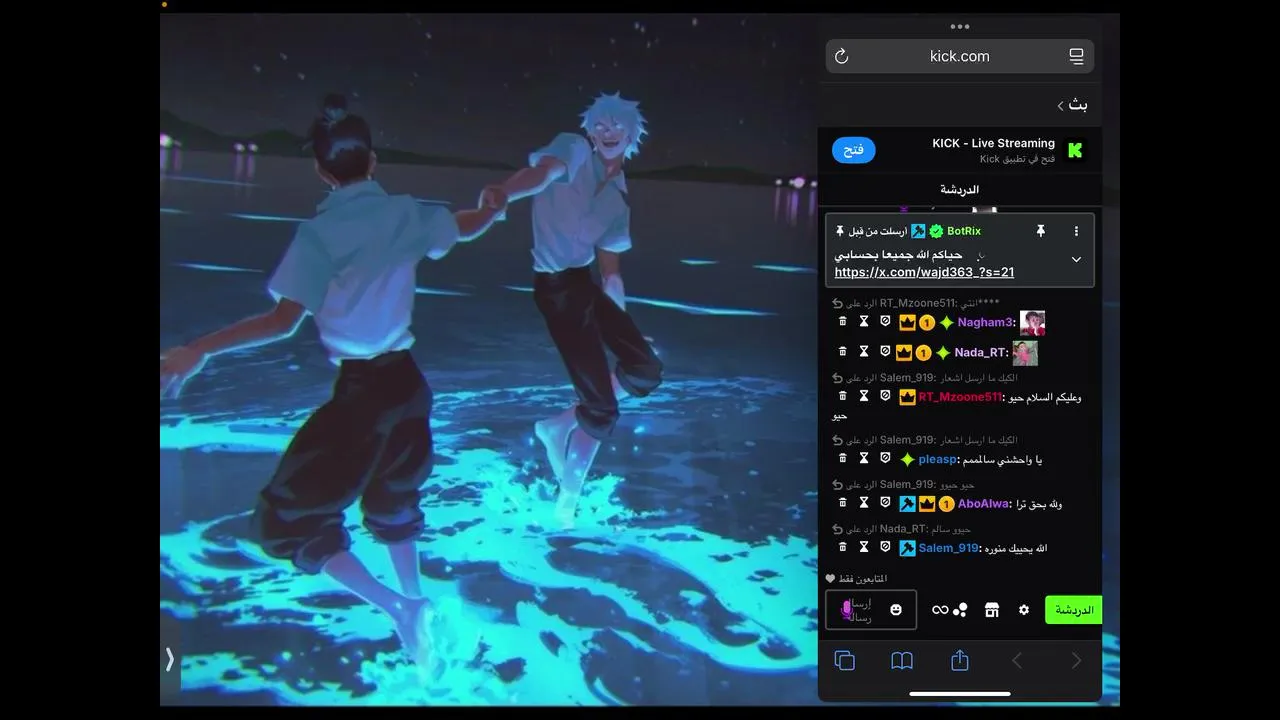Delete pleasp's message with trash icon
The image size is (1280, 720).
click(x=842, y=458)
